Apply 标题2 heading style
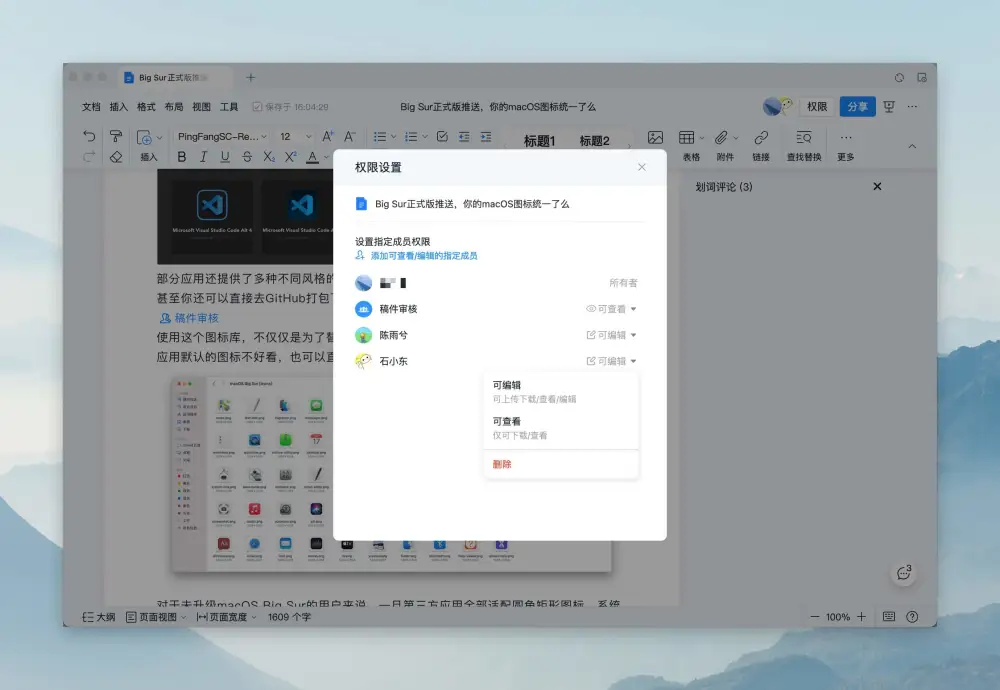Screen dimensions: 1000x690 click(x=594, y=141)
